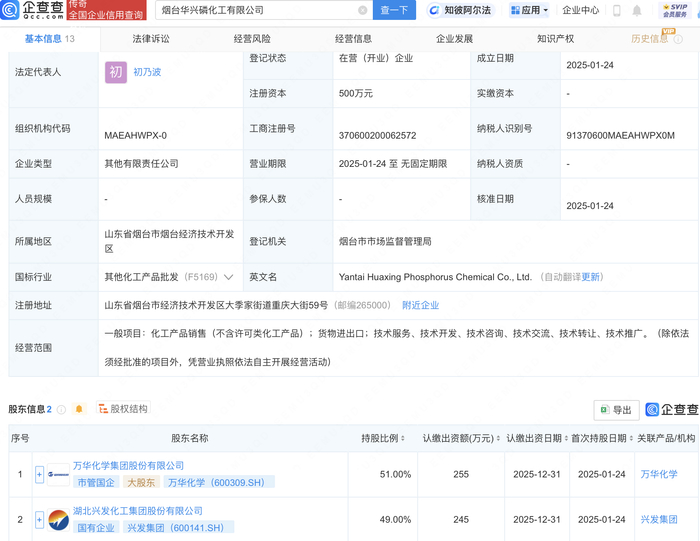Switch to the 知识产权 tab
The width and height of the screenshot is (700, 541).
click(x=555, y=39)
